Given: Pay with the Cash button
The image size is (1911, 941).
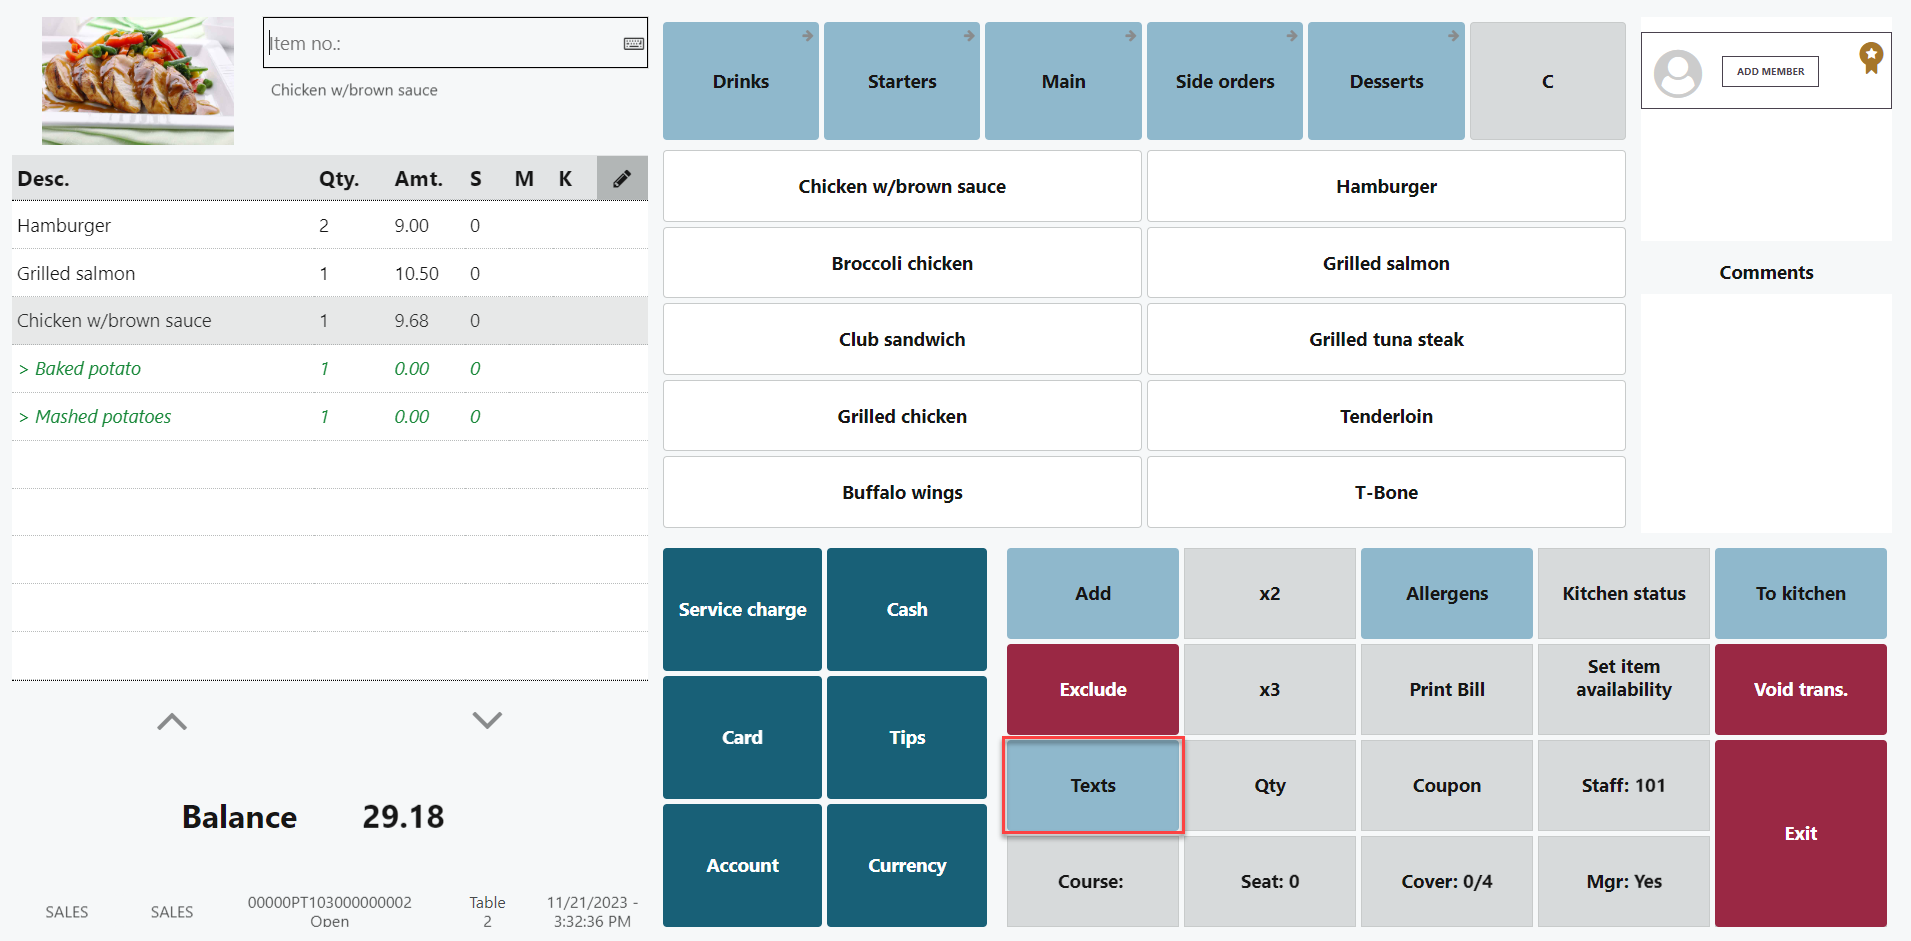Looking at the screenshot, I should (906, 610).
